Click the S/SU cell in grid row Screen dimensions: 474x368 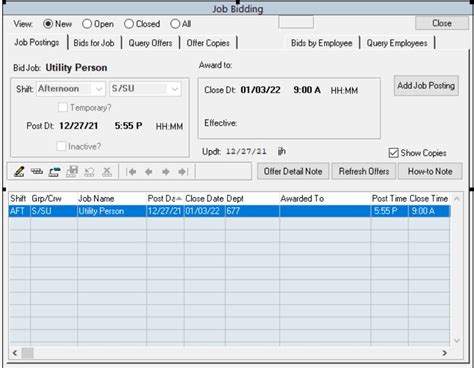[54, 211]
